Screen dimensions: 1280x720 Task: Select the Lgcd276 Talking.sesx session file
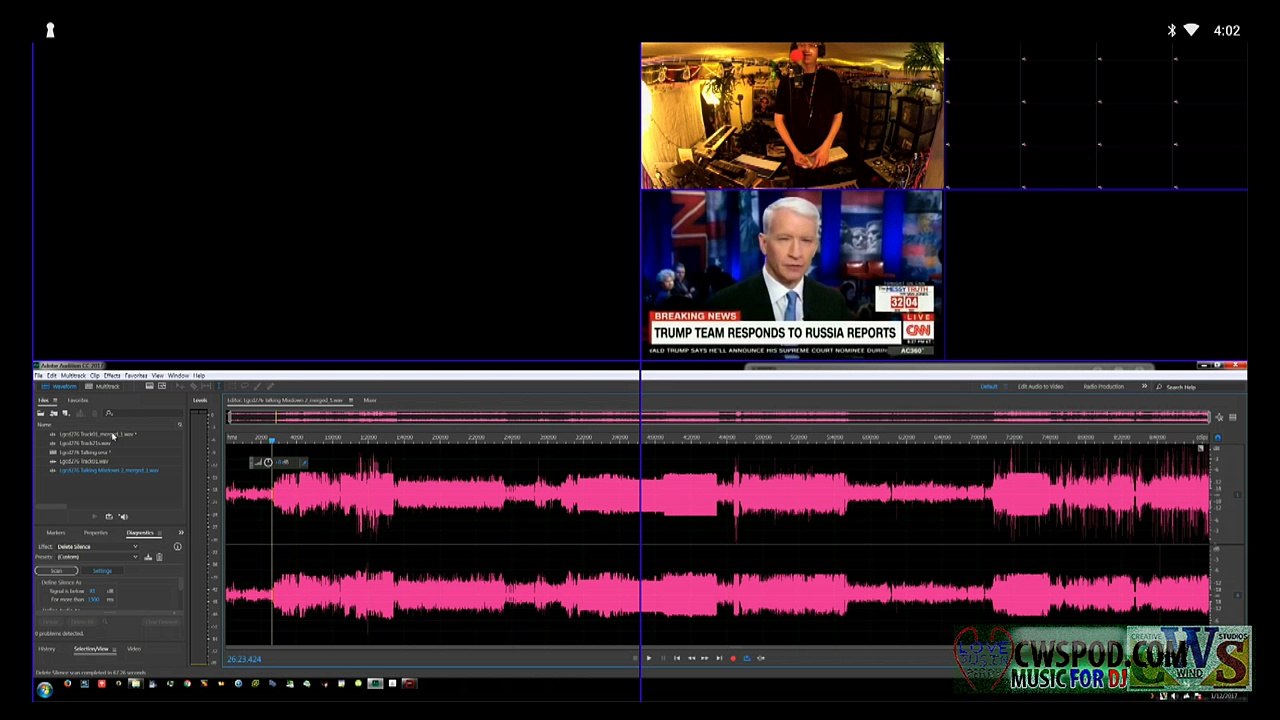point(84,452)
